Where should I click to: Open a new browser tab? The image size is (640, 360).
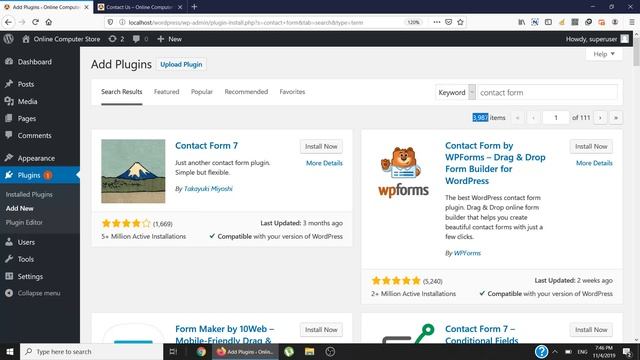(194, 7)
